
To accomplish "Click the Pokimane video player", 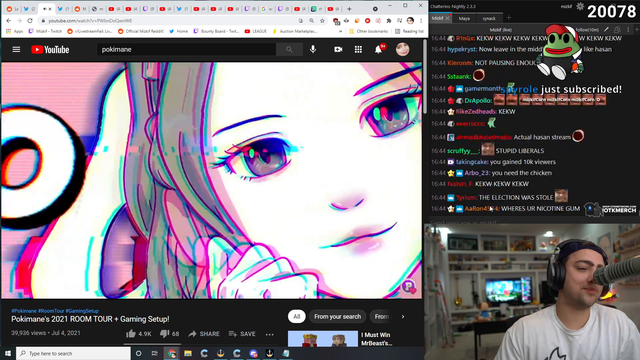I will coord(211,180).
